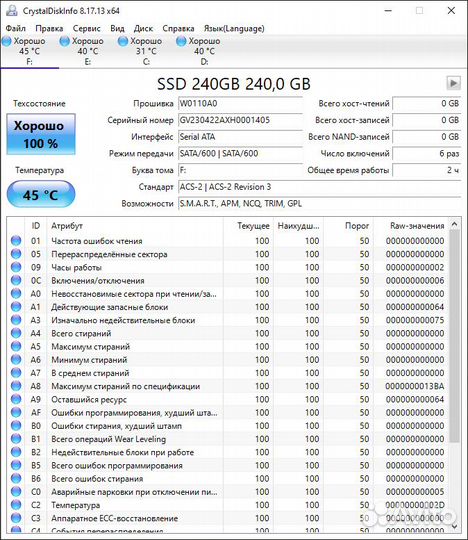This screenshot has height=540, width=468.
Task: Click the Всего хост-чтений value field
Action: pyautogui.click(x=427, y=103)
